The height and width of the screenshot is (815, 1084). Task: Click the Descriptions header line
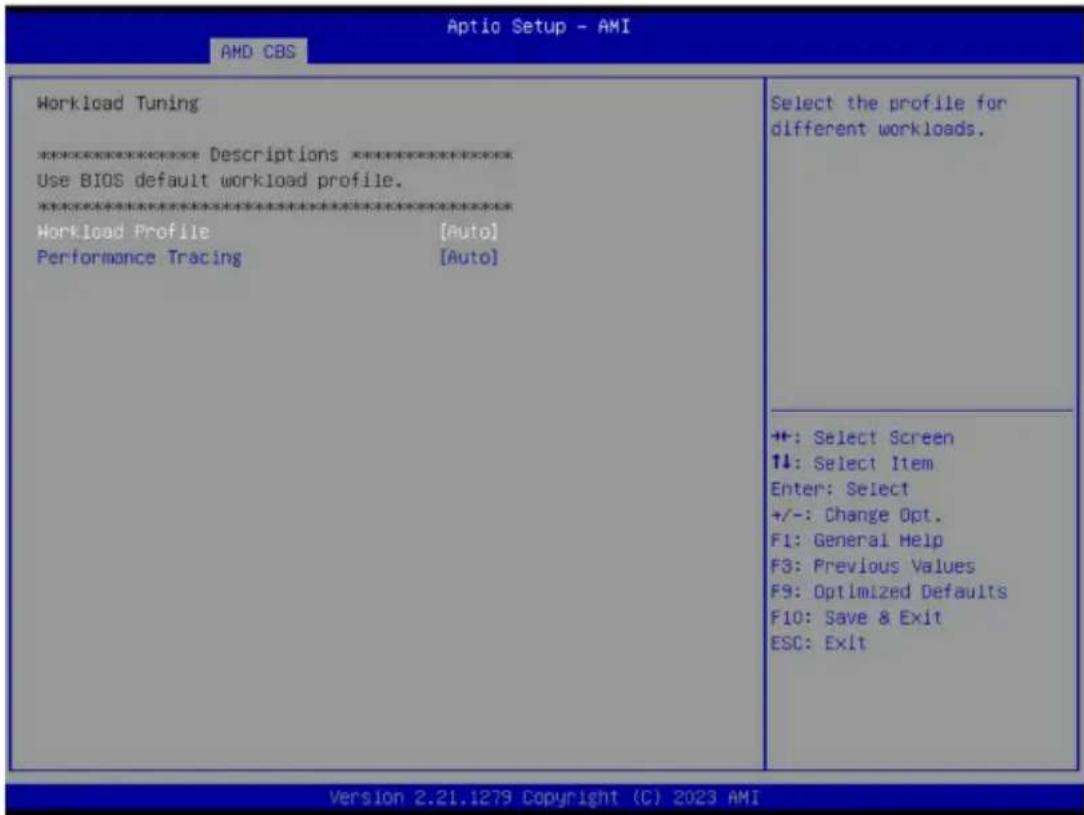(x=274, y=154)
